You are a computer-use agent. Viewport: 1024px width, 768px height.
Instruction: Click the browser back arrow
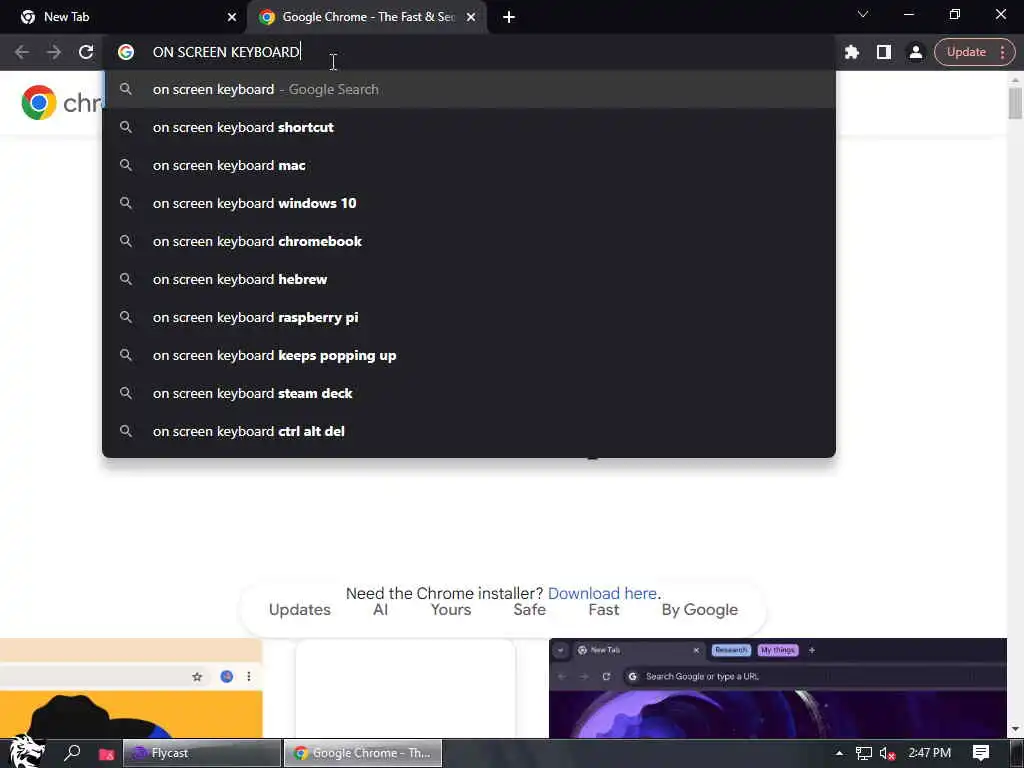point(22,52)
